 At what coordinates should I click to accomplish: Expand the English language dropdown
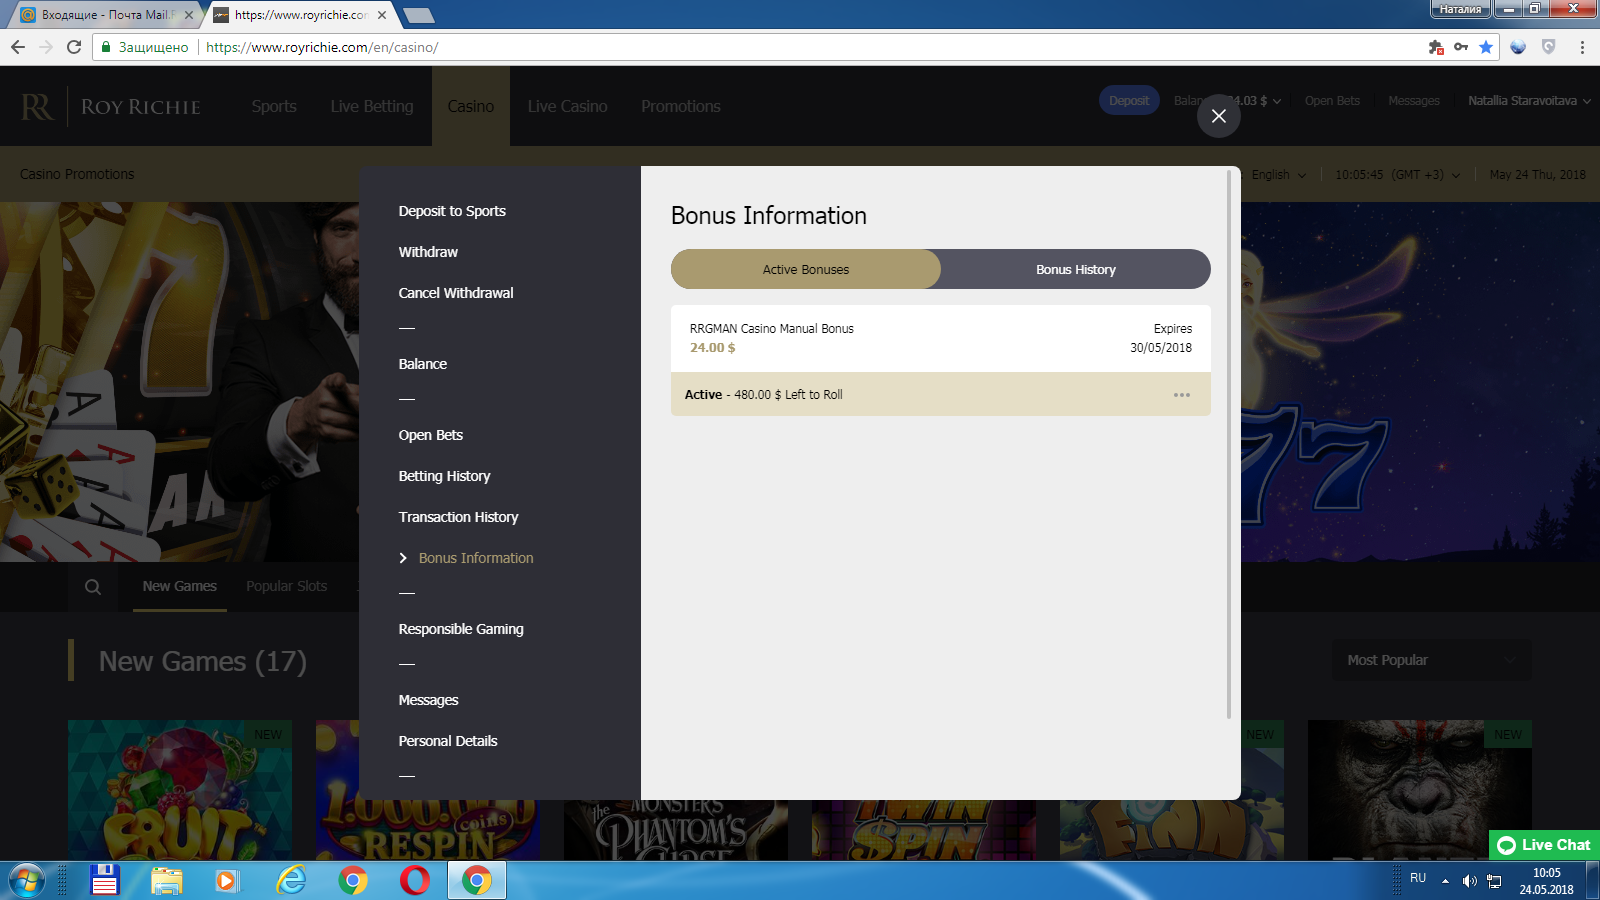click(x=1278, y=175)
